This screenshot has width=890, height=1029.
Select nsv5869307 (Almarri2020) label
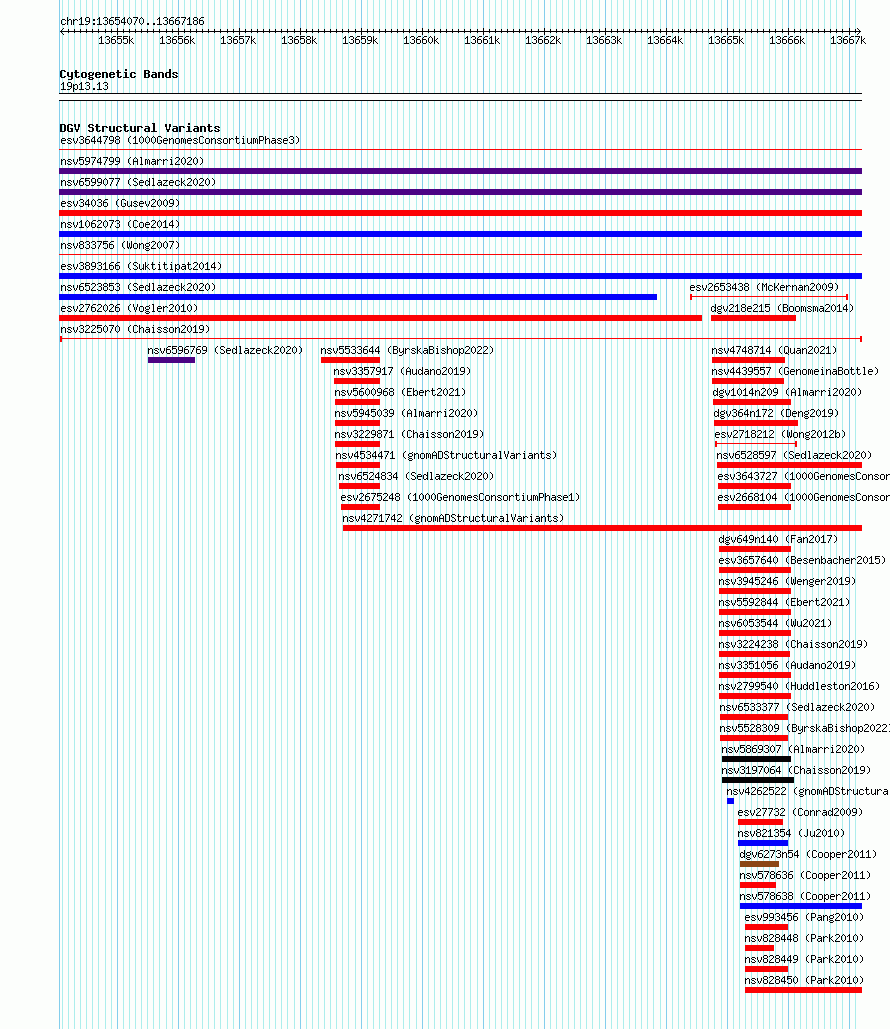point(794,749)
